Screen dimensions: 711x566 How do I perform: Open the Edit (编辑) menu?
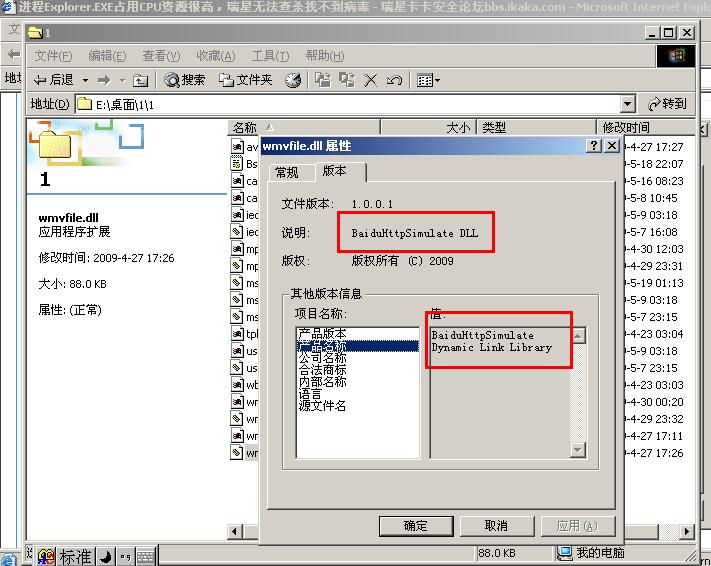pyautogui.click(x=107, y=56)
